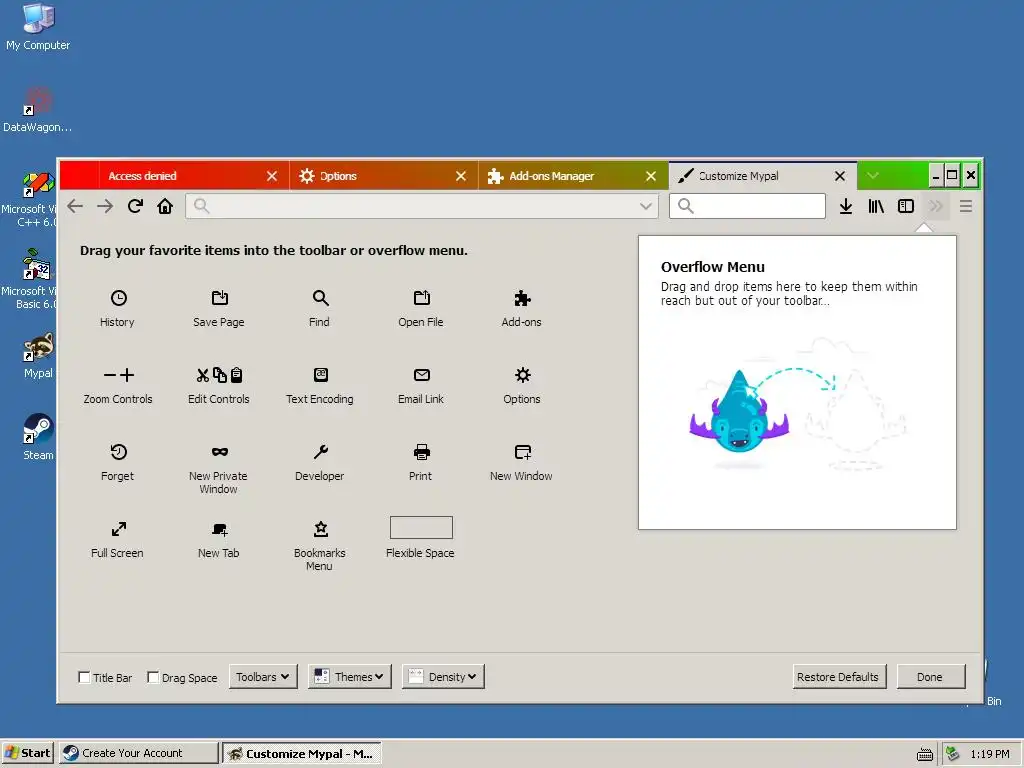Select the Forget icon
Viewport: 1024px width, 768px height.
118,452
